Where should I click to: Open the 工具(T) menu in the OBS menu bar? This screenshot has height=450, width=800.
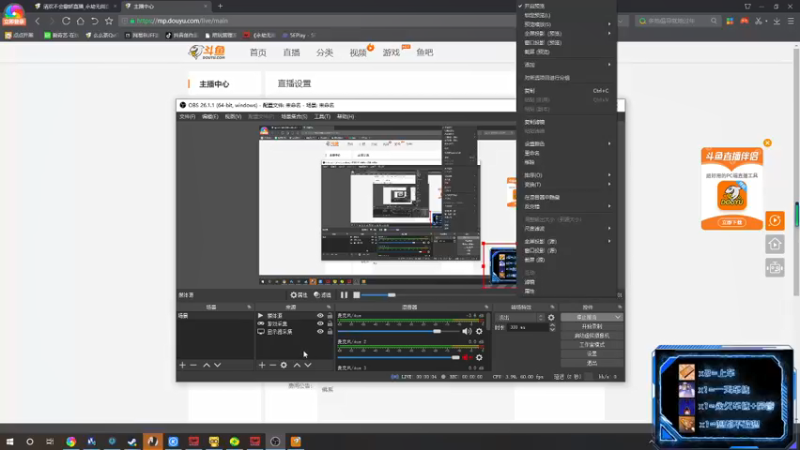tap(322, 116)
